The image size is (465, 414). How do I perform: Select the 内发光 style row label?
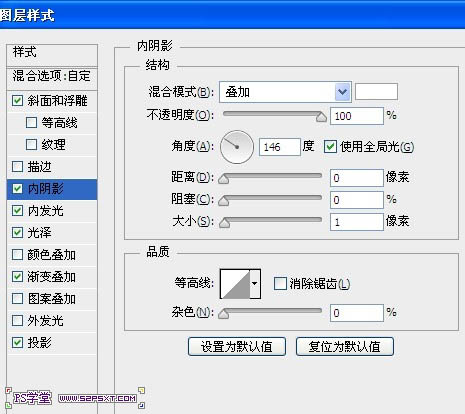46,211
